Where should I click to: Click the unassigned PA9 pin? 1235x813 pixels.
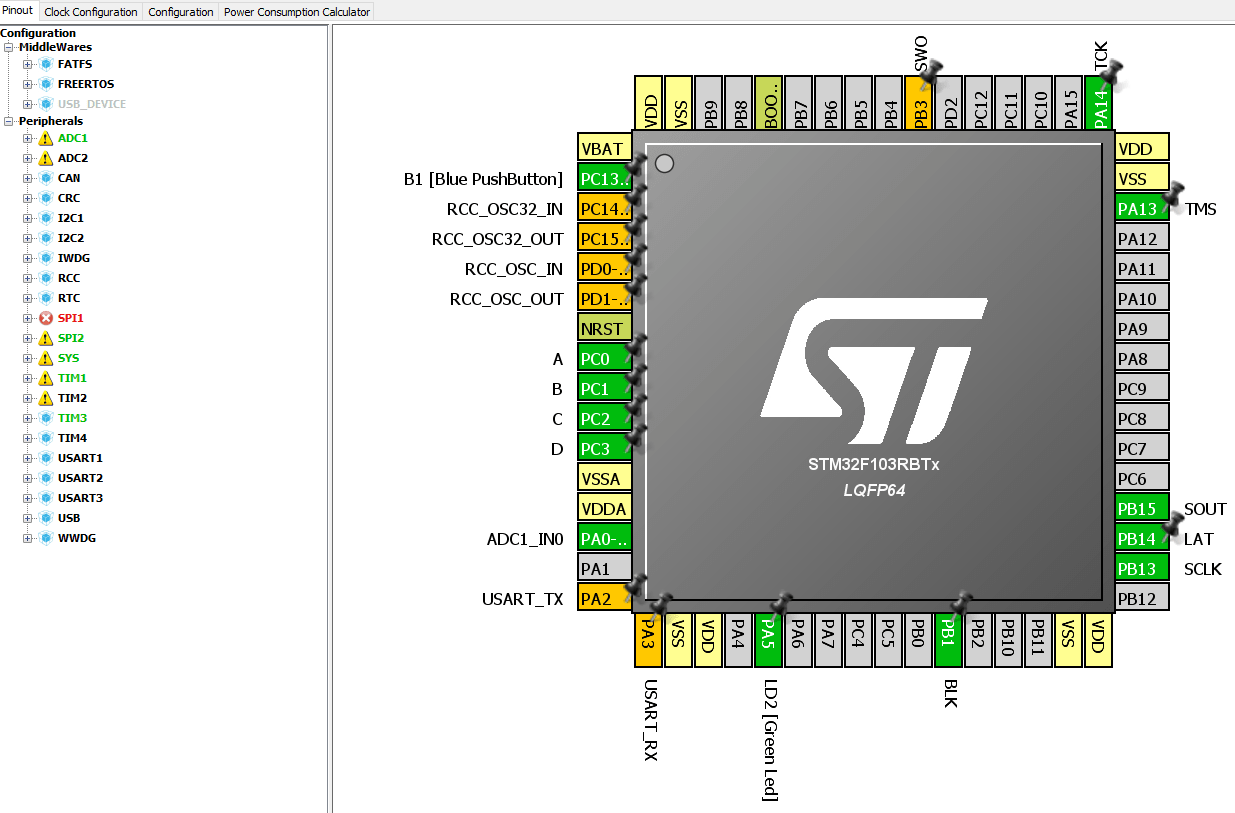tap(1142, 329)
